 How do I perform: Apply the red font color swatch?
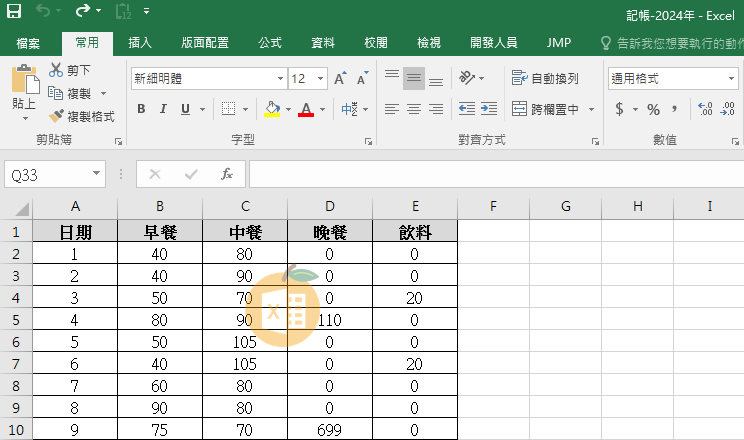pos(306,109)
